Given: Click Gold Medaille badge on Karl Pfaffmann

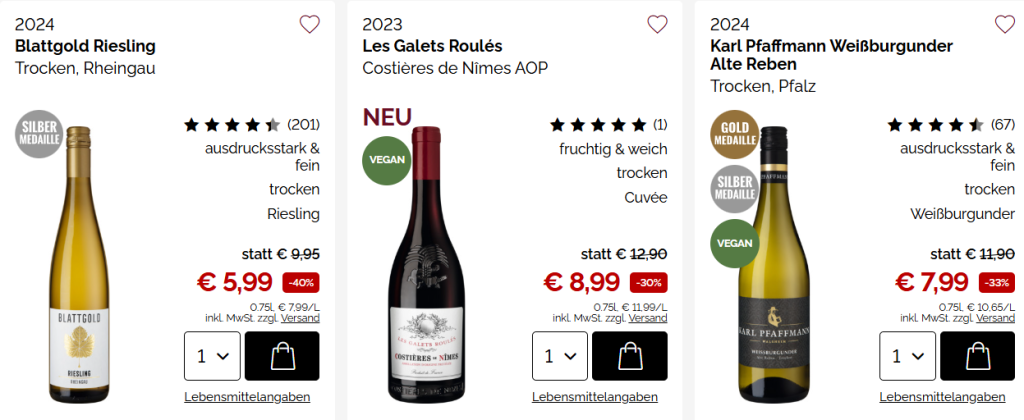Looking at the screenshot, I should tap(733, 135).
